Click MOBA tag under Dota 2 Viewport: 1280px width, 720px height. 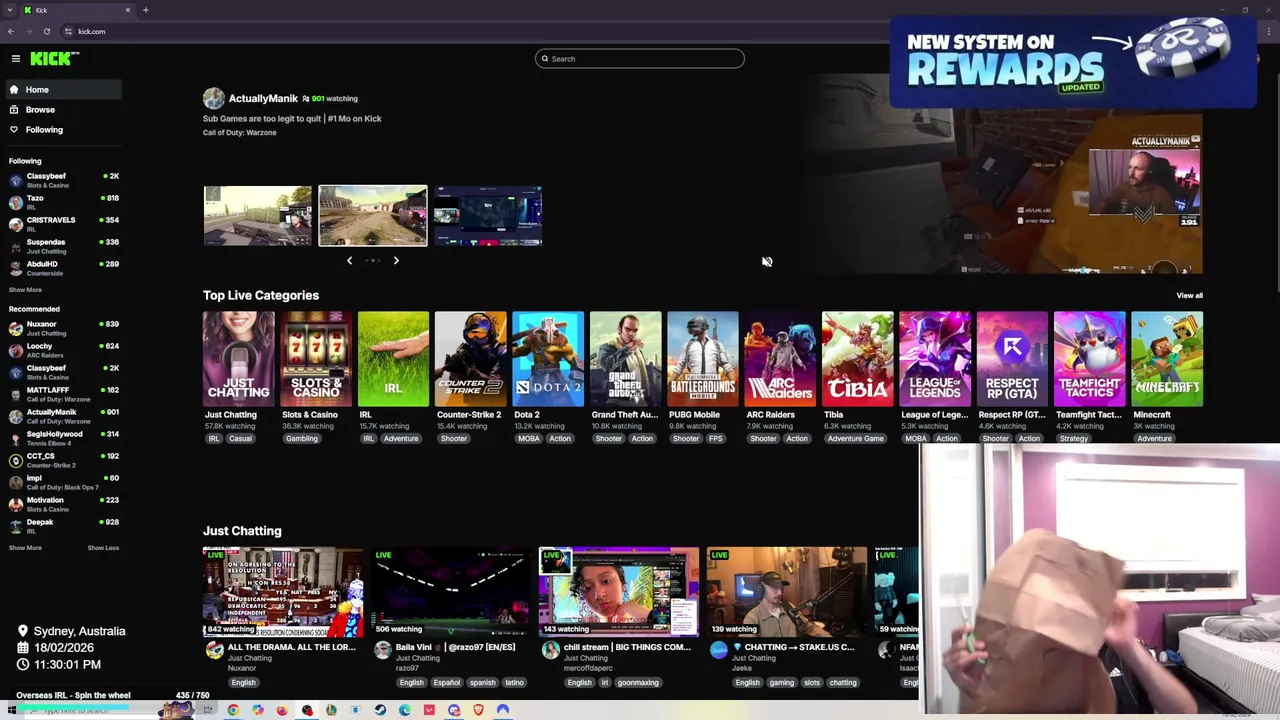tap(528, 438)
